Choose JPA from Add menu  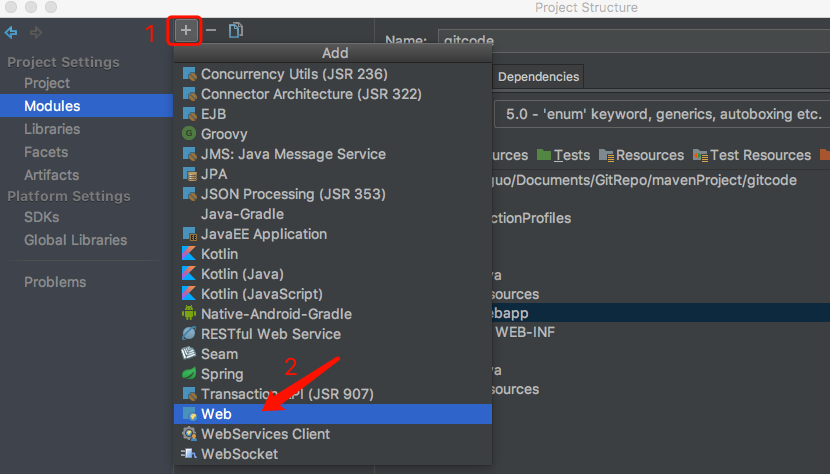pyautogui.click(x=333, y=174)
